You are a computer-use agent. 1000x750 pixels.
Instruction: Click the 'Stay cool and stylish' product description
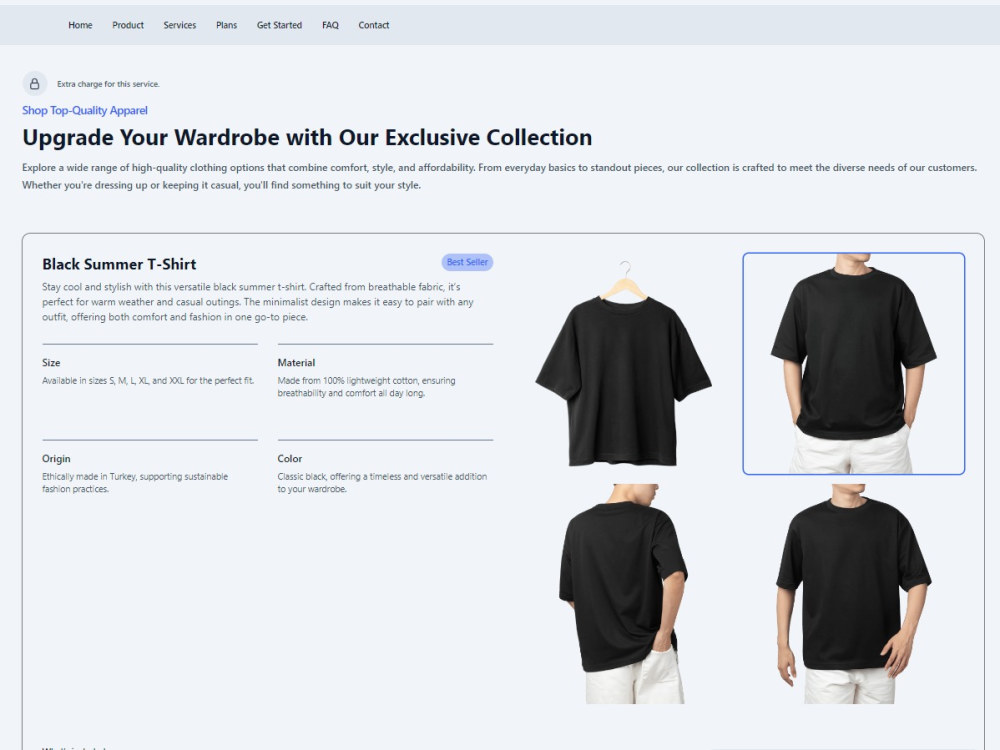point(258,302)
